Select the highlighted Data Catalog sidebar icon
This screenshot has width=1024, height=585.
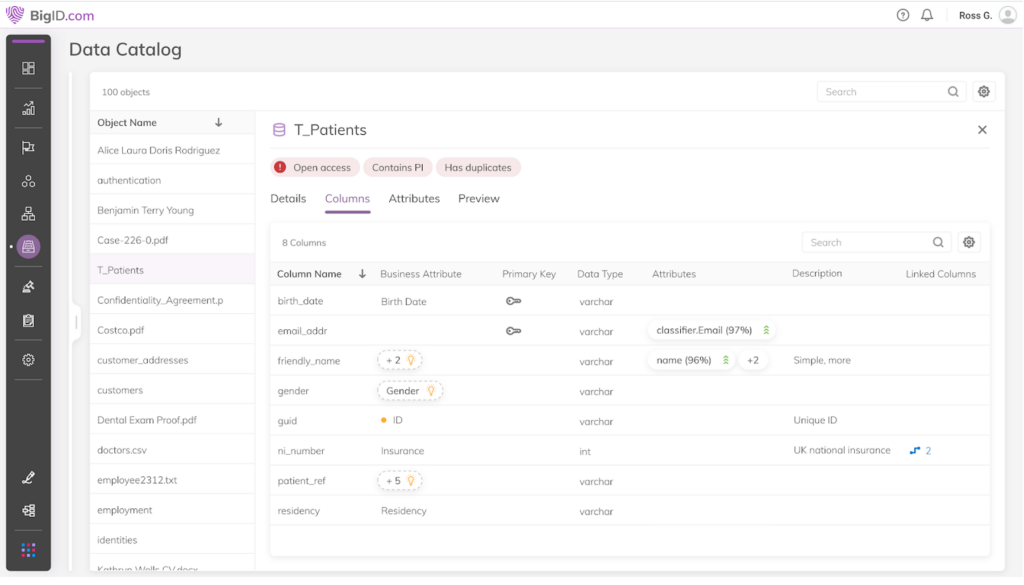click(x=28, y=246)
